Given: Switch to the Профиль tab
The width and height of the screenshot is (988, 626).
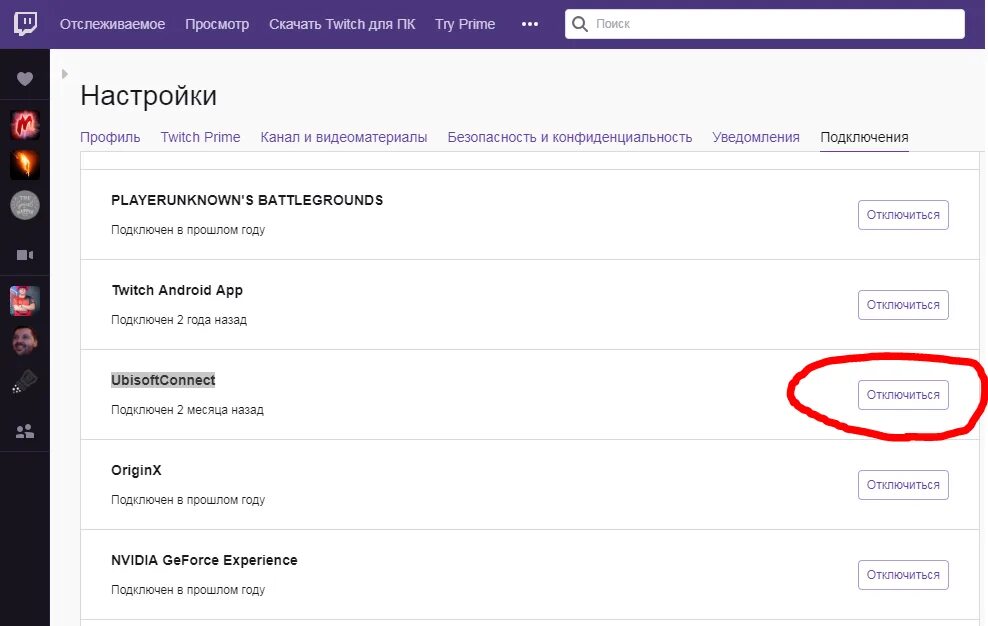Looking at the screenshot, I should click(110, 137).
